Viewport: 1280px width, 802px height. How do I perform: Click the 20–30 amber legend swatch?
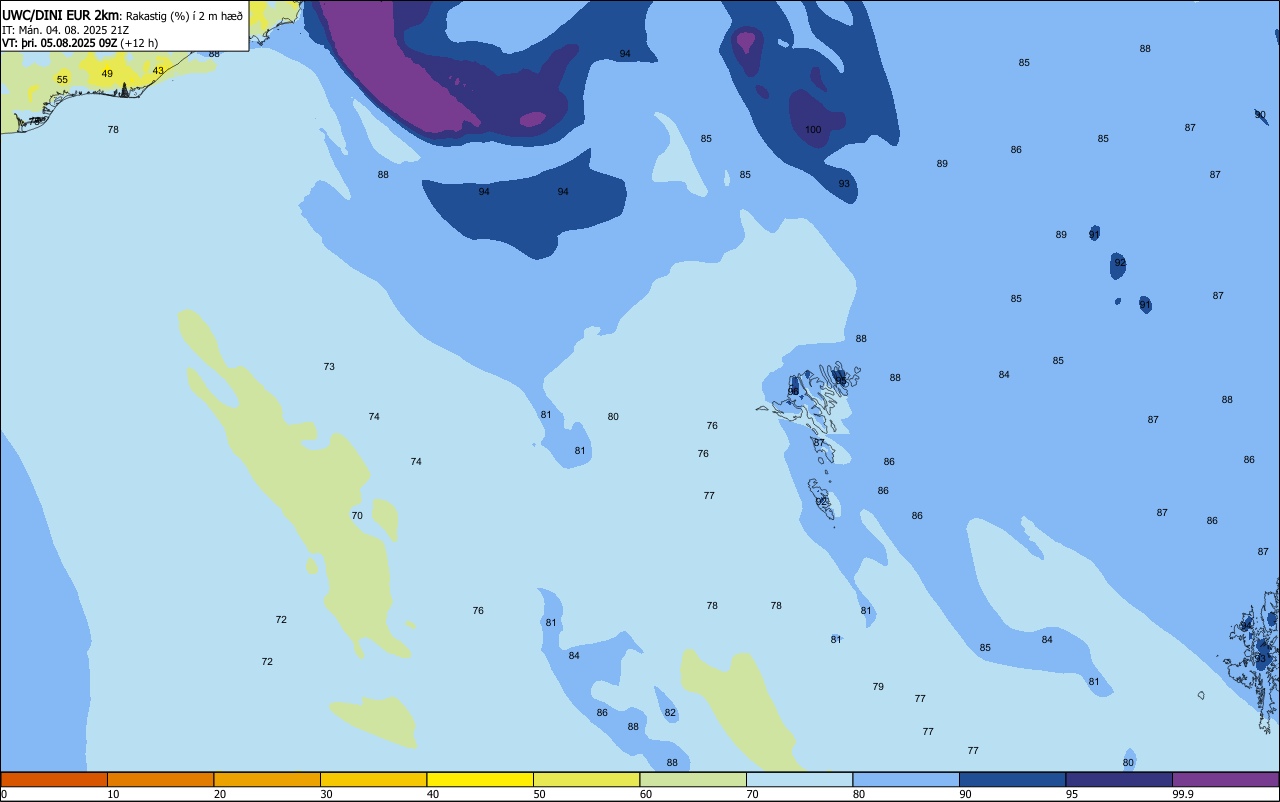pyautogui.click(x=267, y=779)
